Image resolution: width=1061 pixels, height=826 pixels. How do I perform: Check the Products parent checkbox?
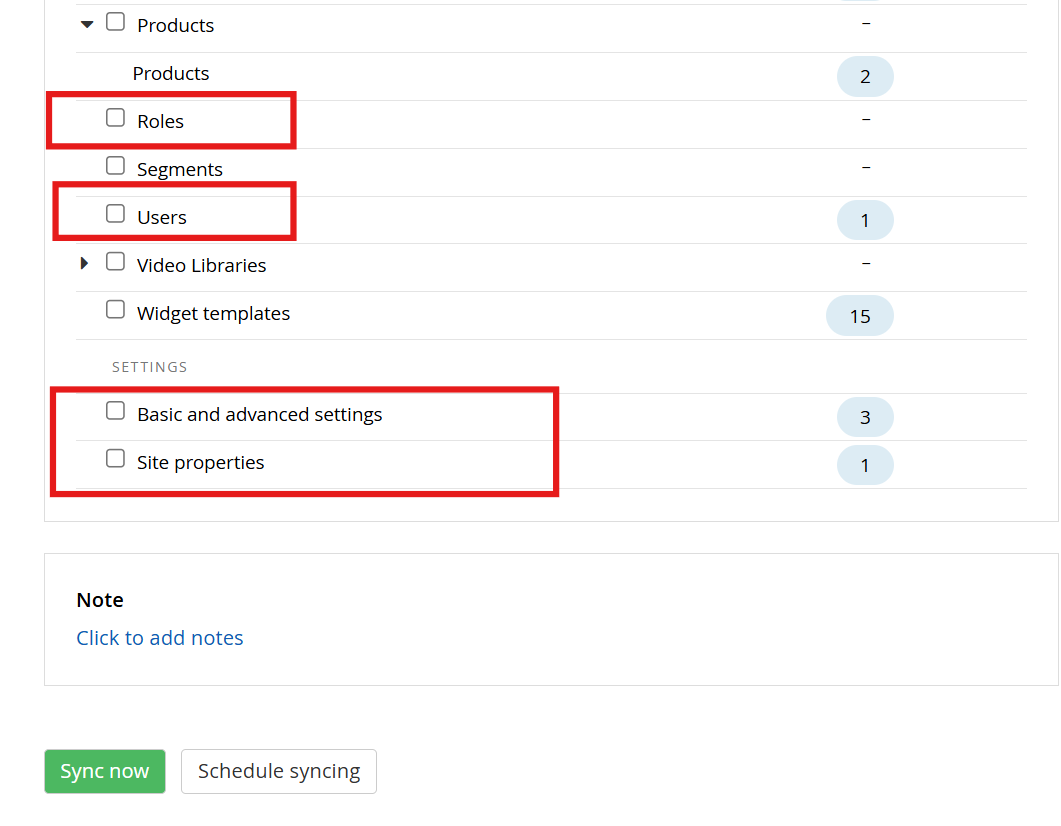[116, 22]
